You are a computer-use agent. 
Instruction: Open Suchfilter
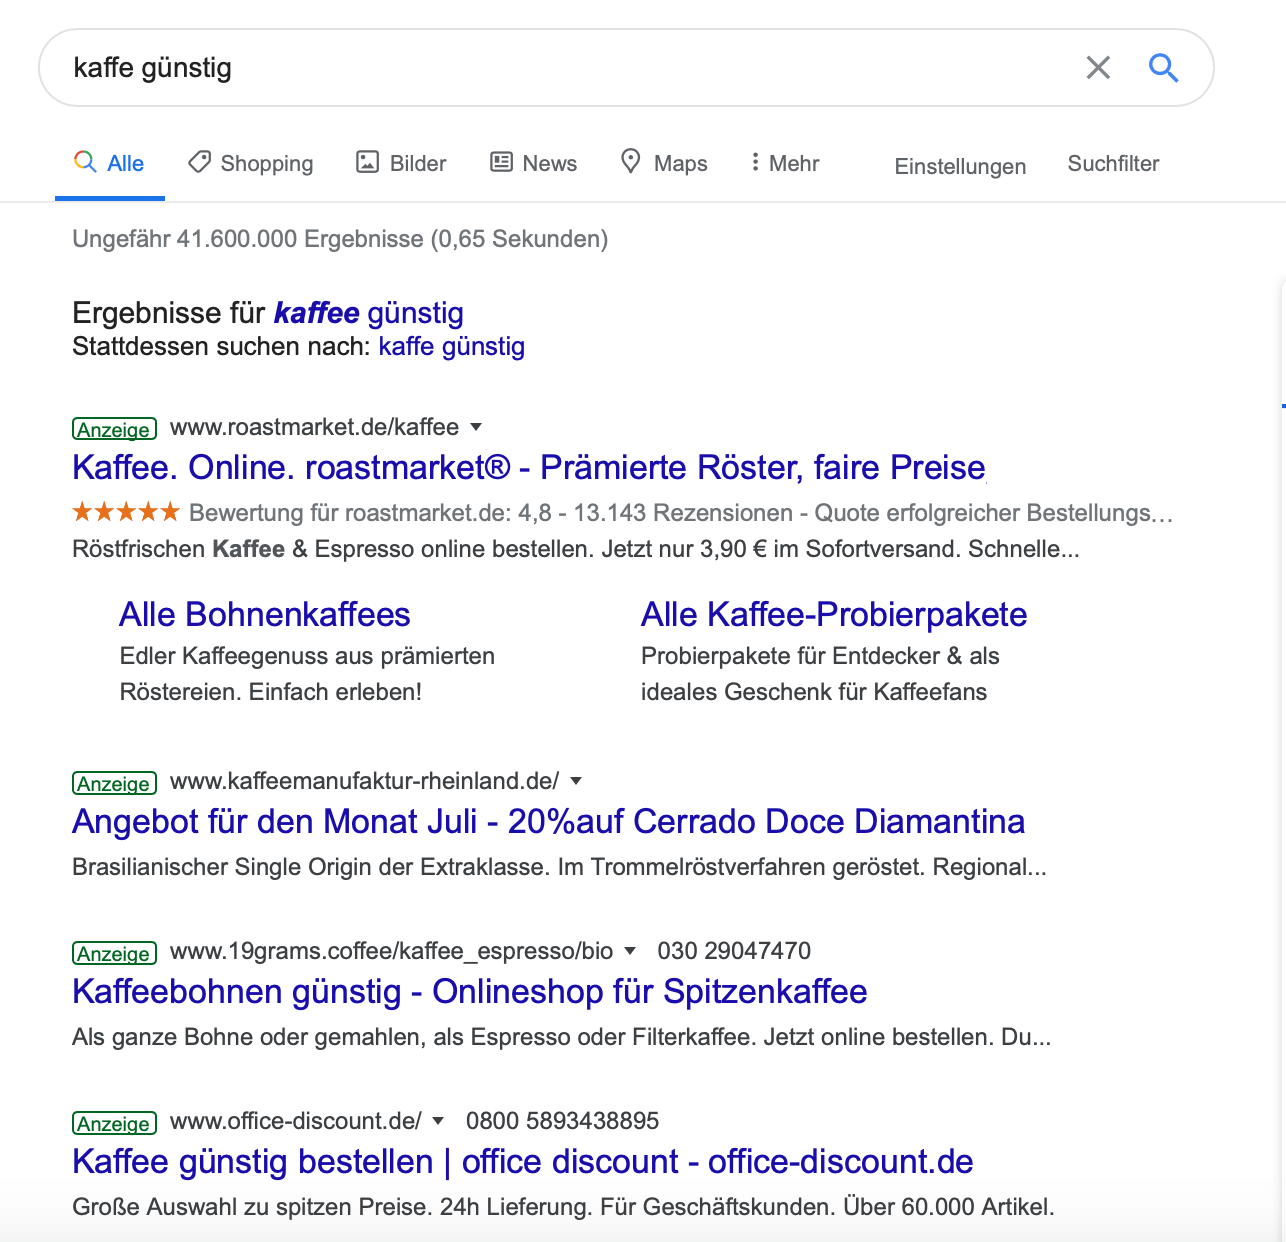coord(1113,163)
